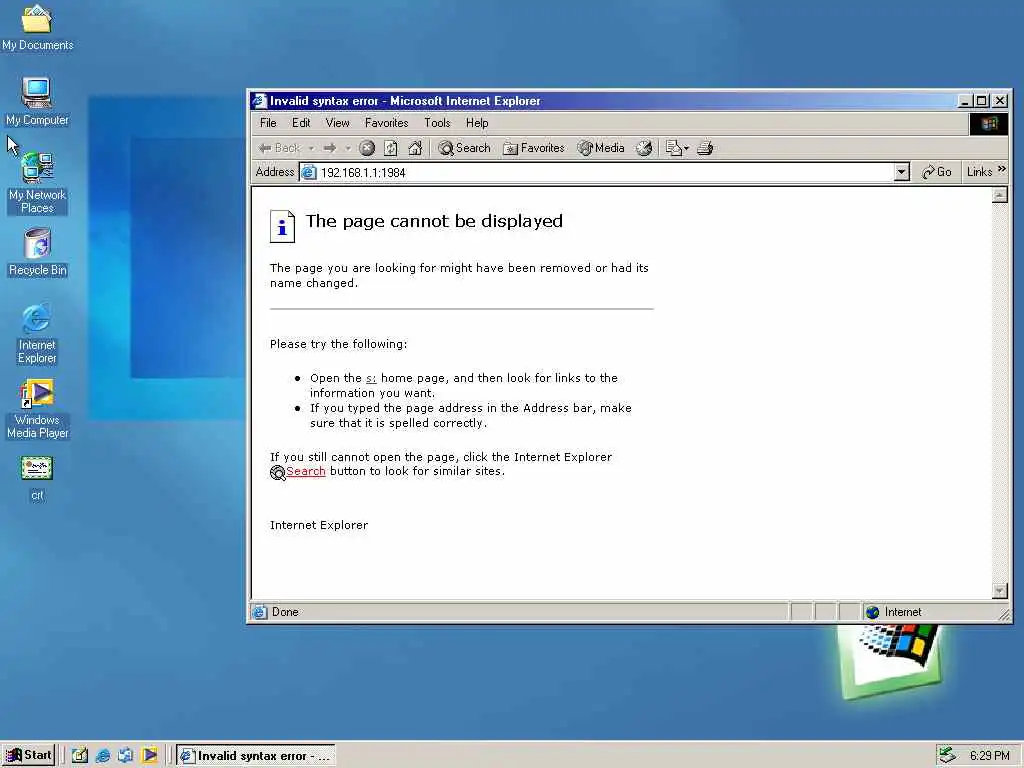Launch Media Player from Quick Launch
This screenshot has width=1024, height=768.
150,756
